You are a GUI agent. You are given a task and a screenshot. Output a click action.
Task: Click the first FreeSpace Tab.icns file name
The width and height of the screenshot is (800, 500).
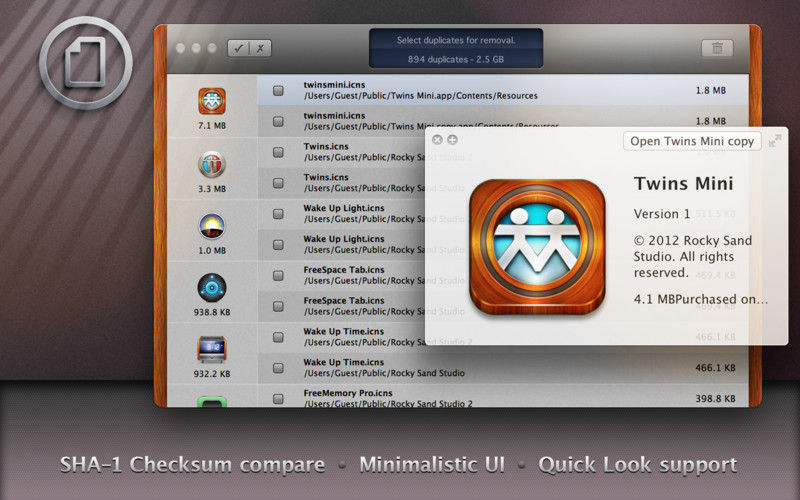344,269
